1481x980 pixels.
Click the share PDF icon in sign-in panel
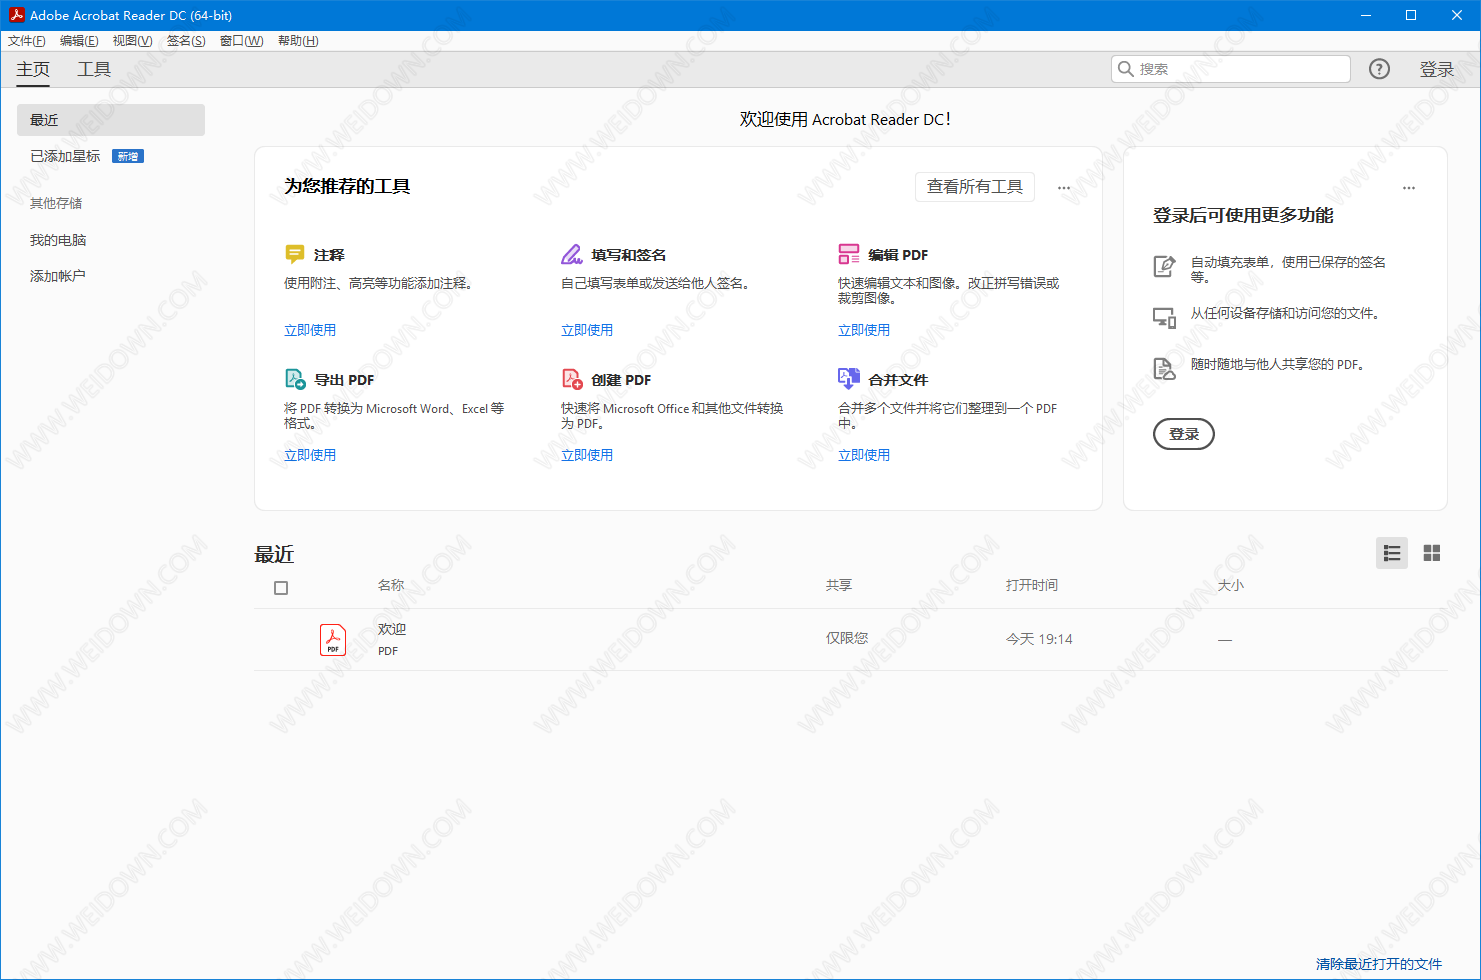(x=1164, y=368)
